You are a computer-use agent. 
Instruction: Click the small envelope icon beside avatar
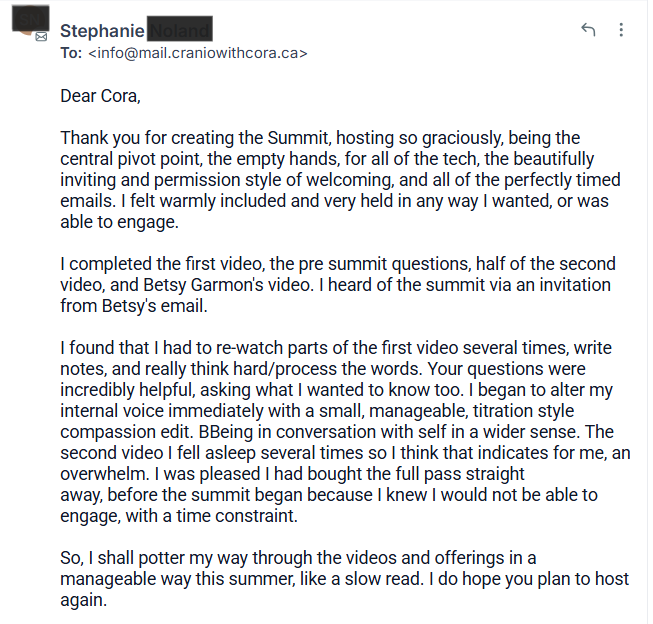point(42,36)
